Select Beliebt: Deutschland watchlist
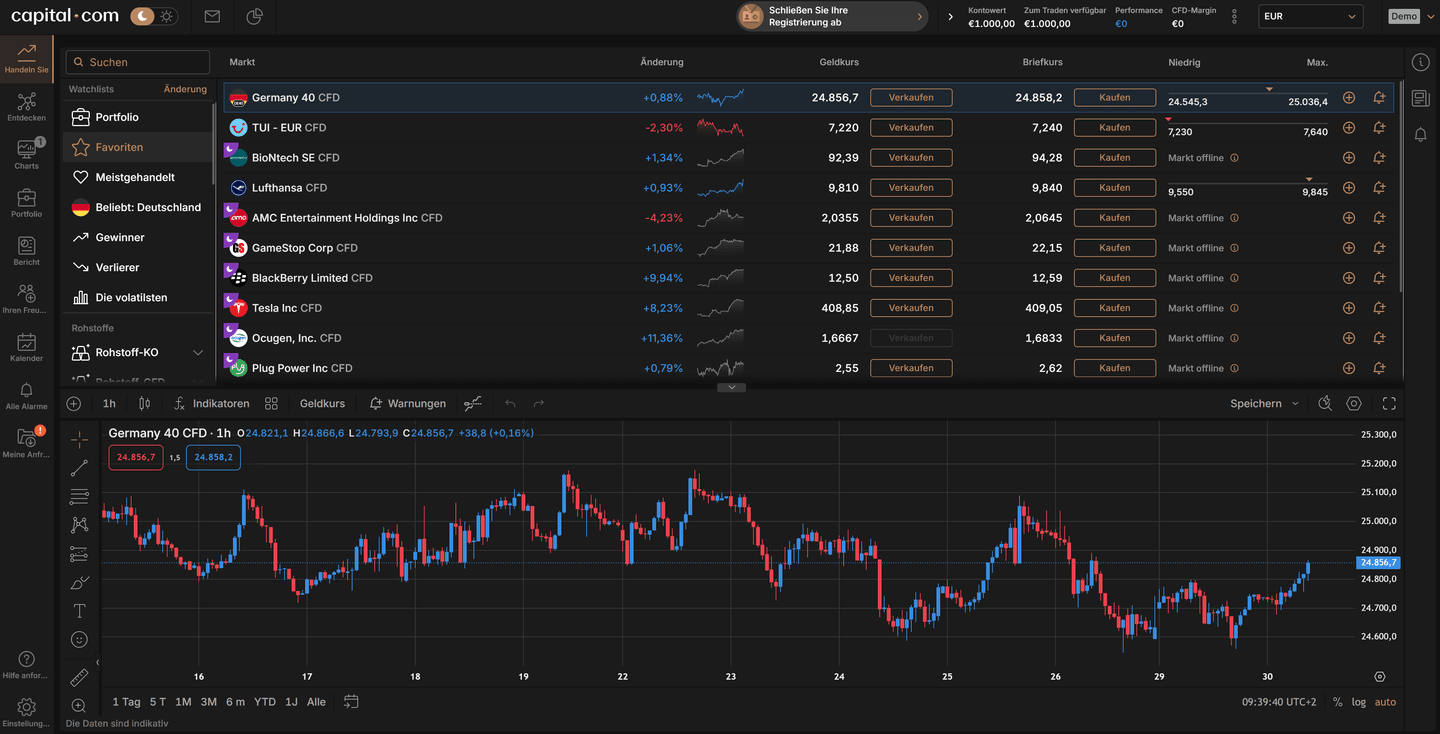The image size is (1440, 734). point(138,207)
